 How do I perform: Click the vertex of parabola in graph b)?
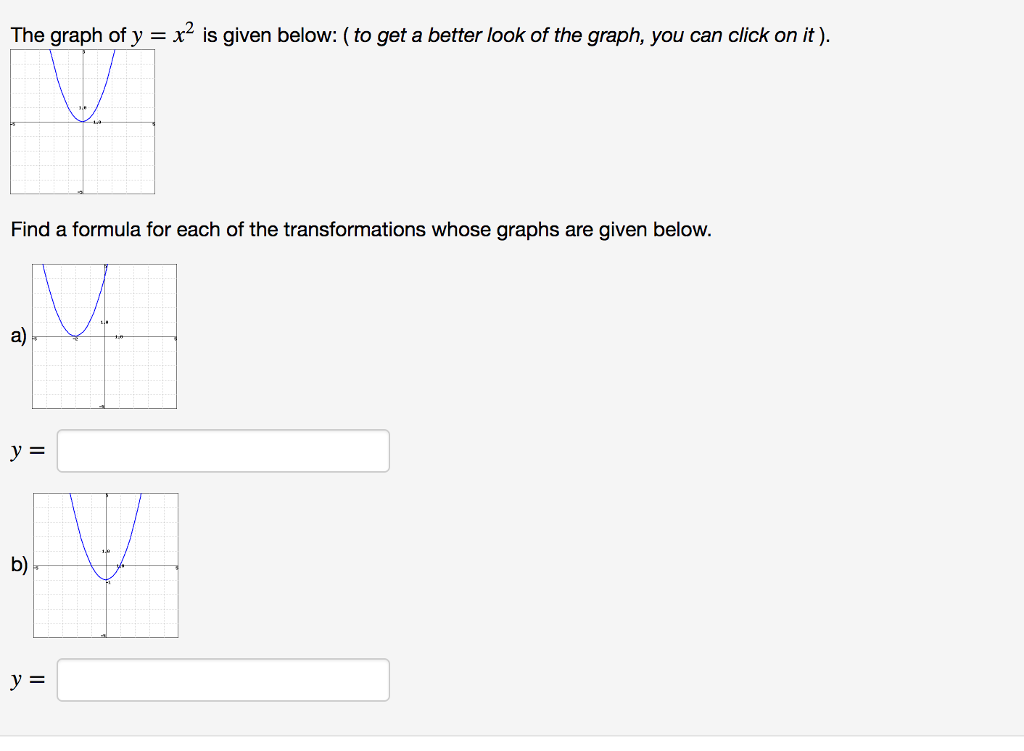click(x=106, y=580)
